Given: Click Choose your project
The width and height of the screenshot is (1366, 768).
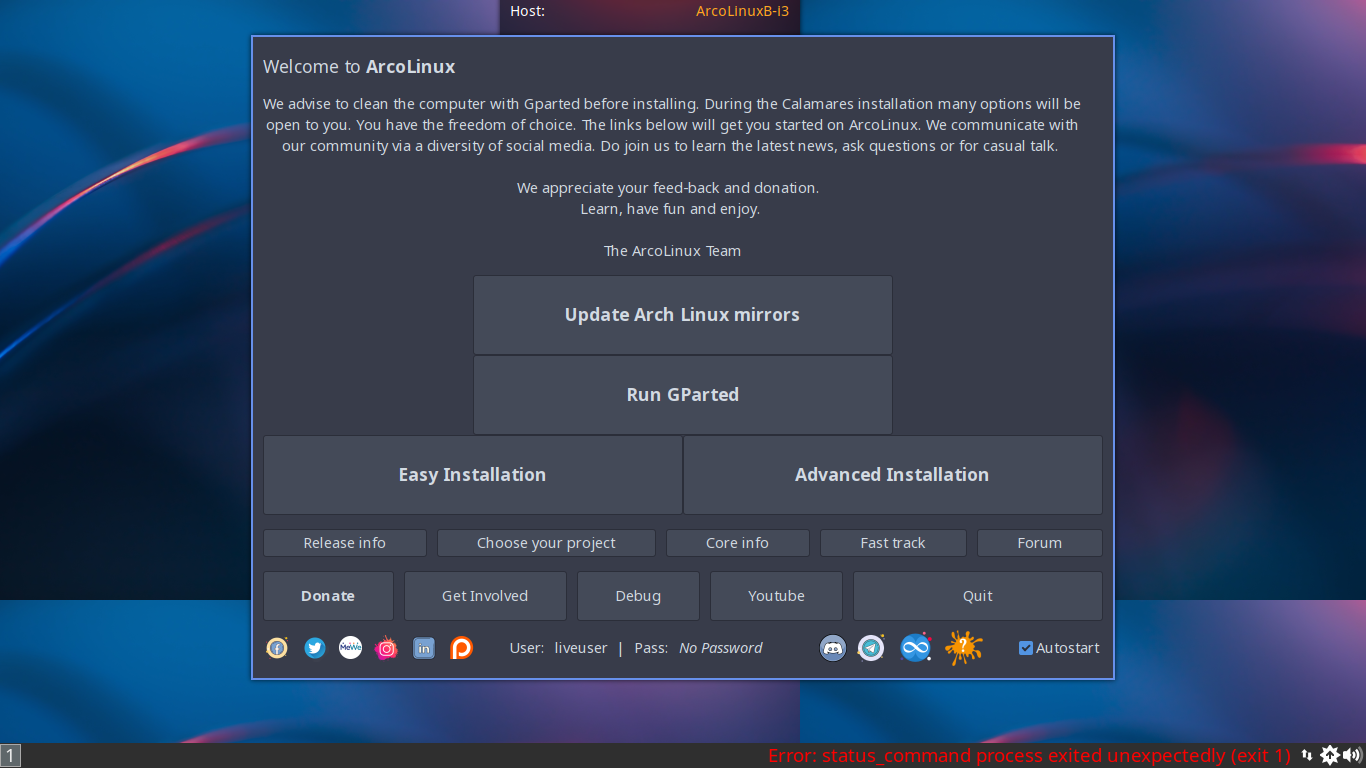Looking at the screenshot, I should (546, 543).
